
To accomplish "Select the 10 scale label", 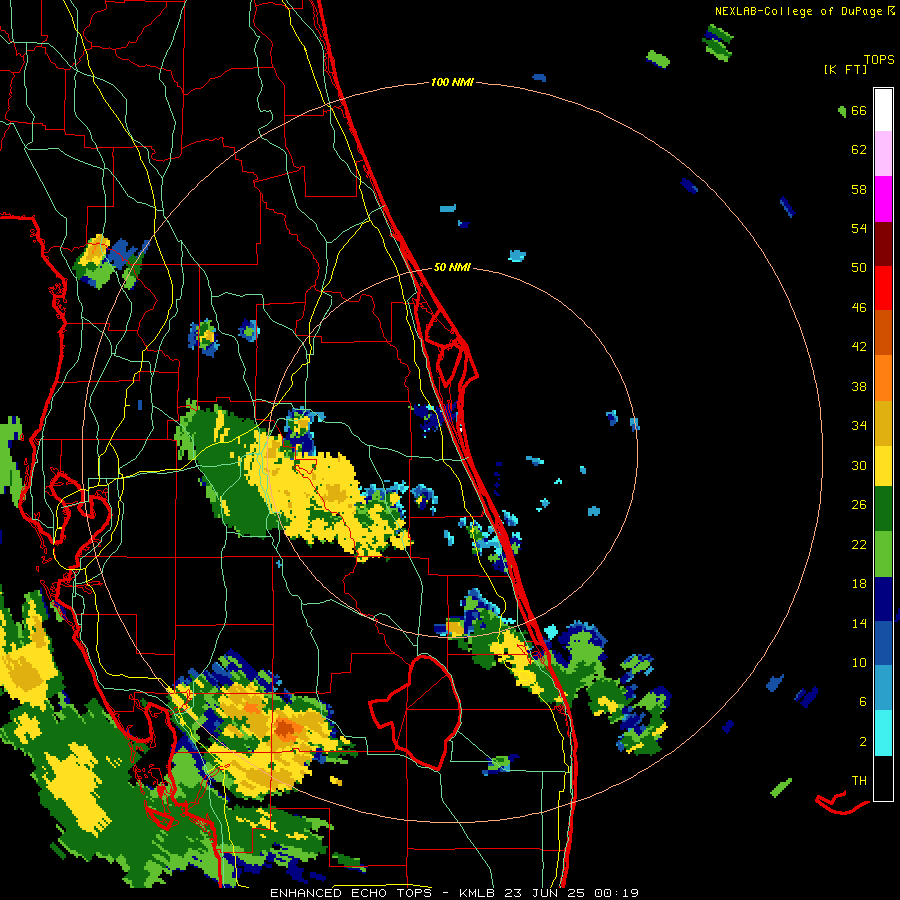I will (859, 662).
